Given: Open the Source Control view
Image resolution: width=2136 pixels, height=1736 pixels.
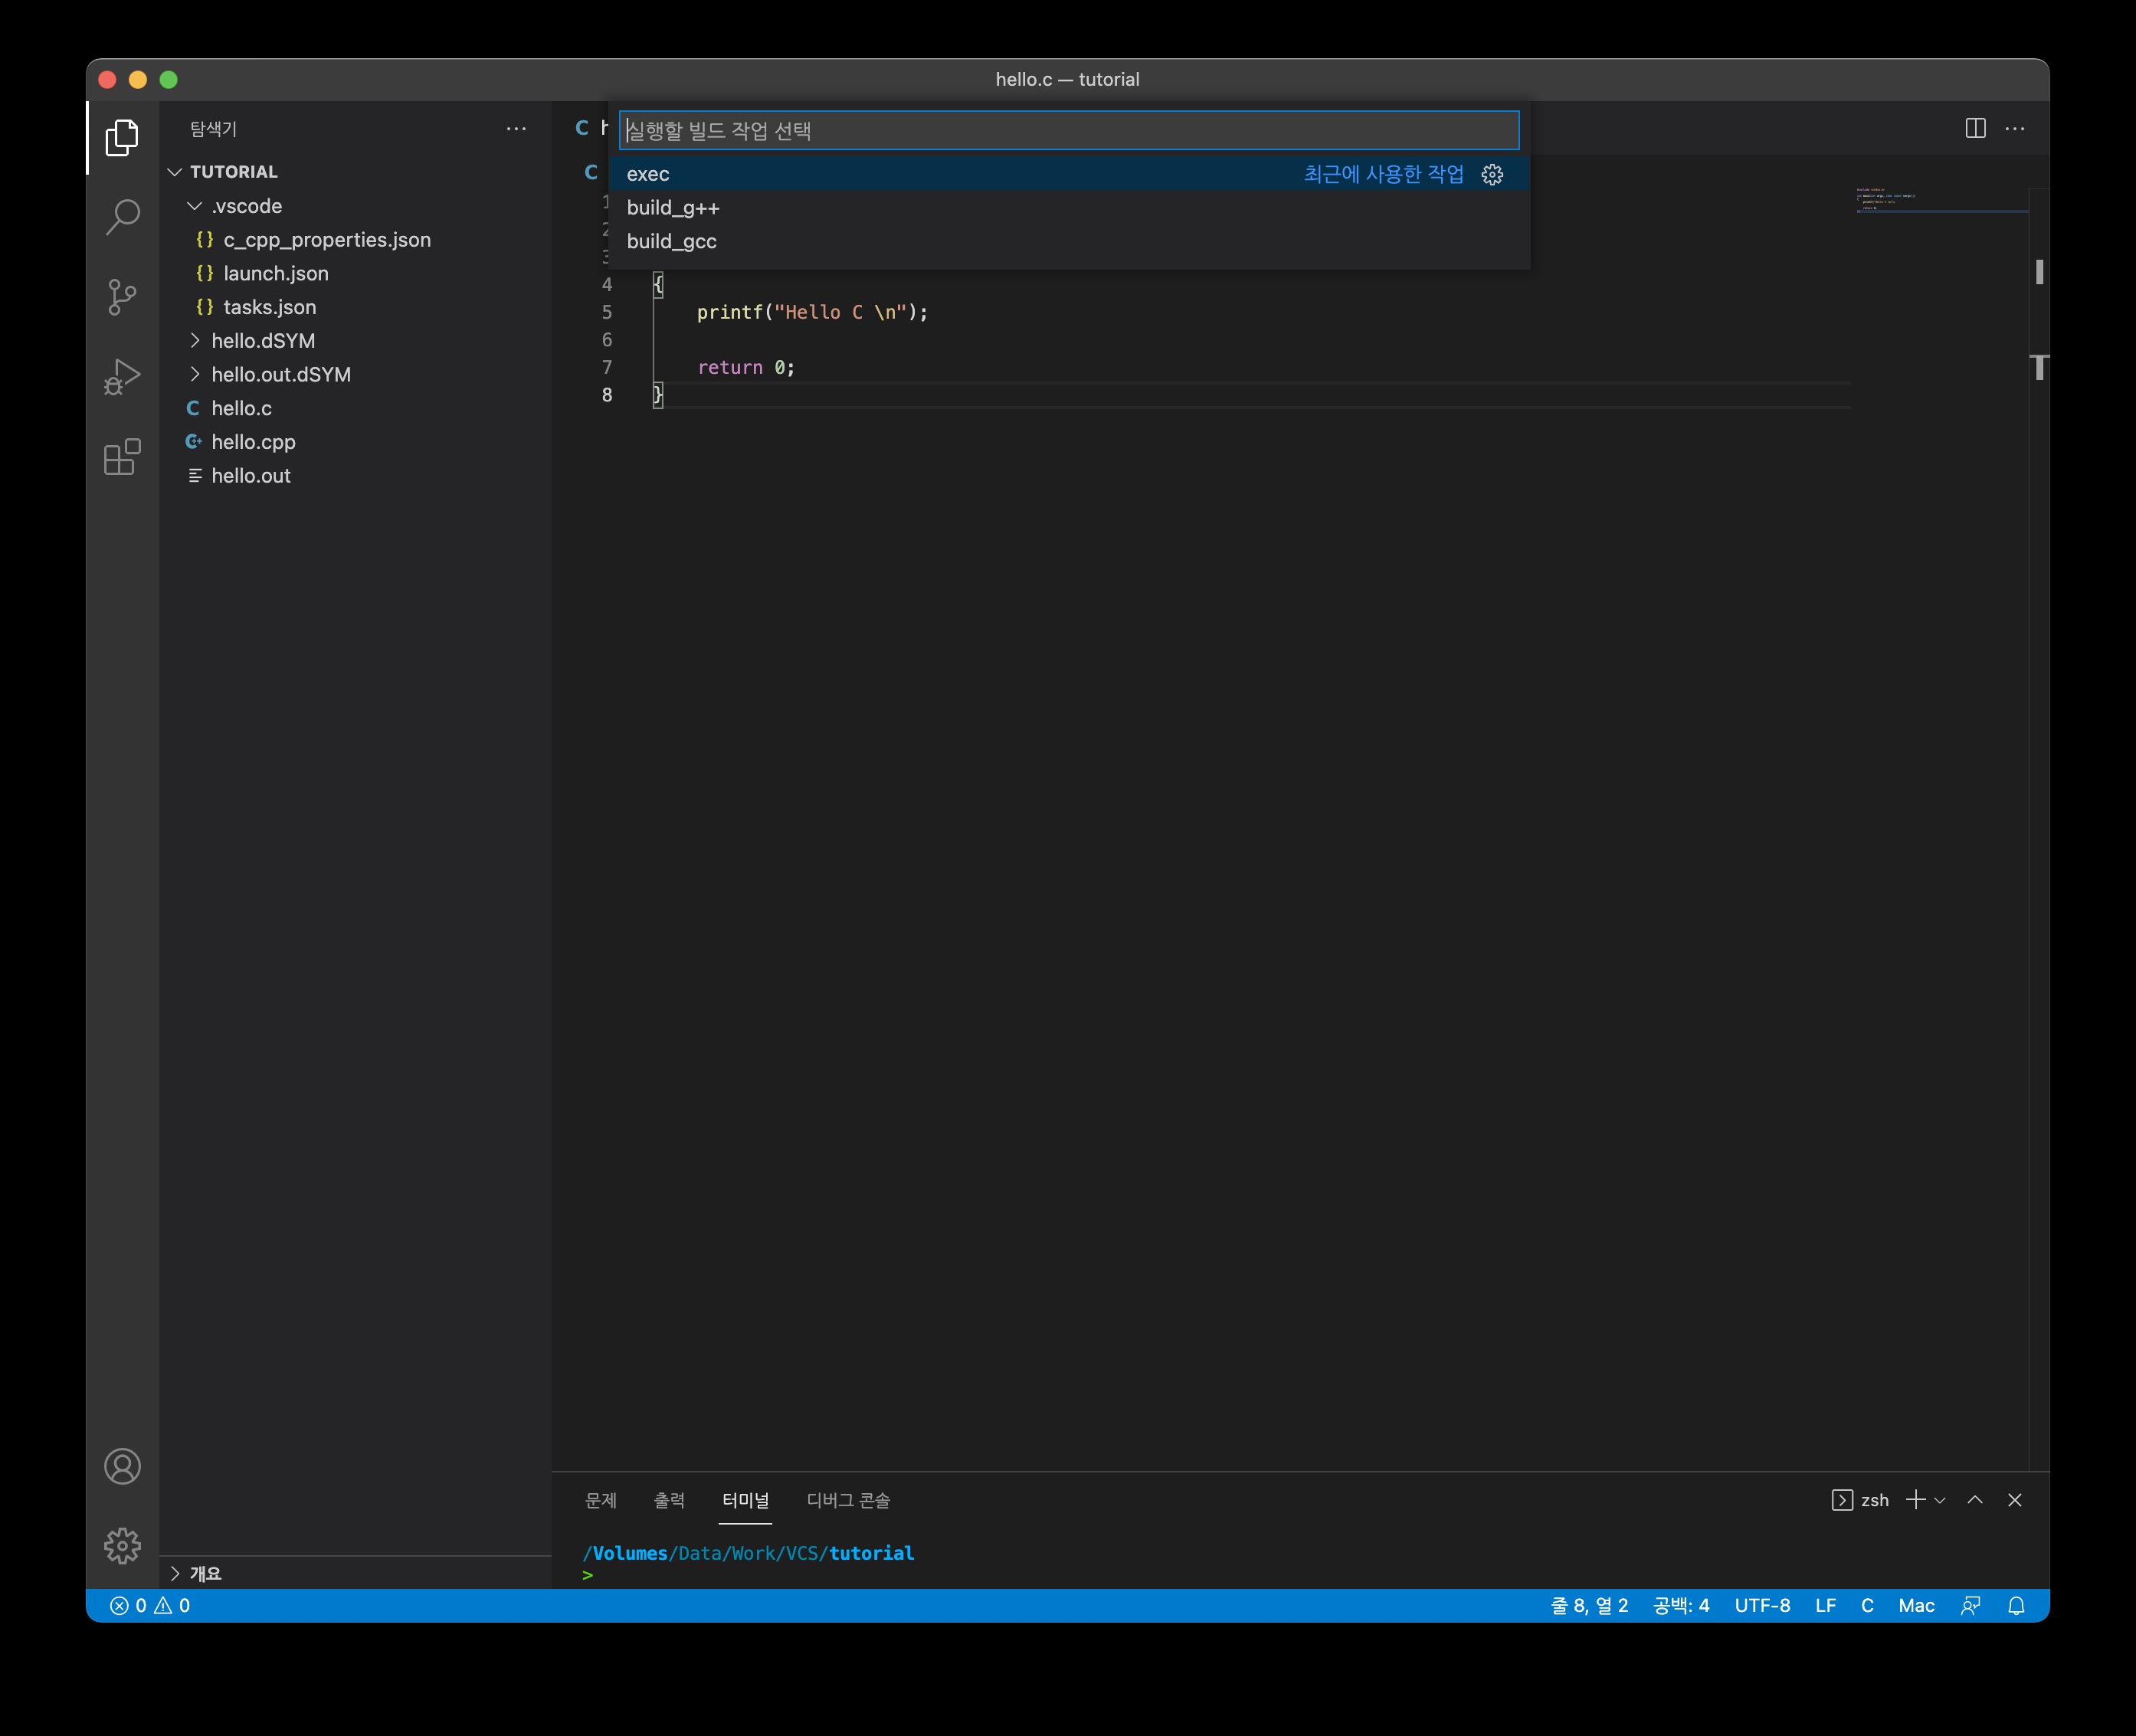Looking at the screenshot, I should tap(122, 297).
